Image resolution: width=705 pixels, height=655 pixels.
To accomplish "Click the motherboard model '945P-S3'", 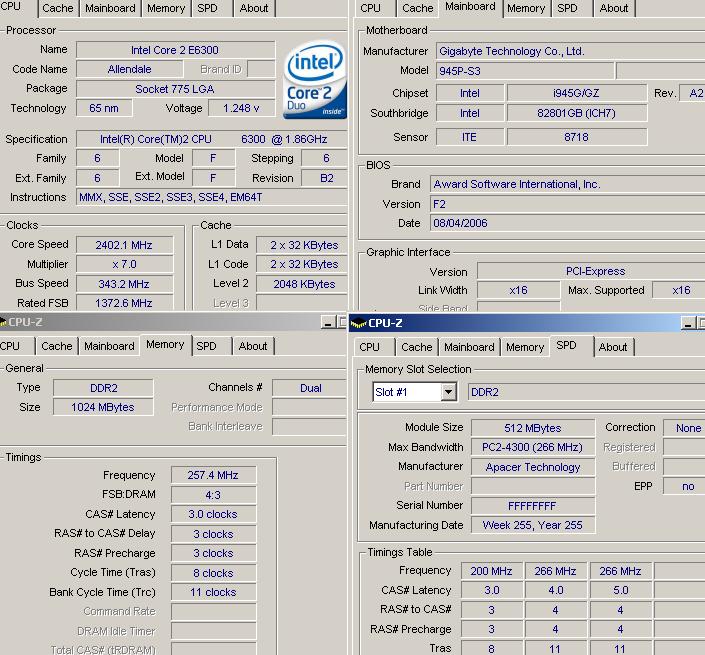I will (525, 71).
